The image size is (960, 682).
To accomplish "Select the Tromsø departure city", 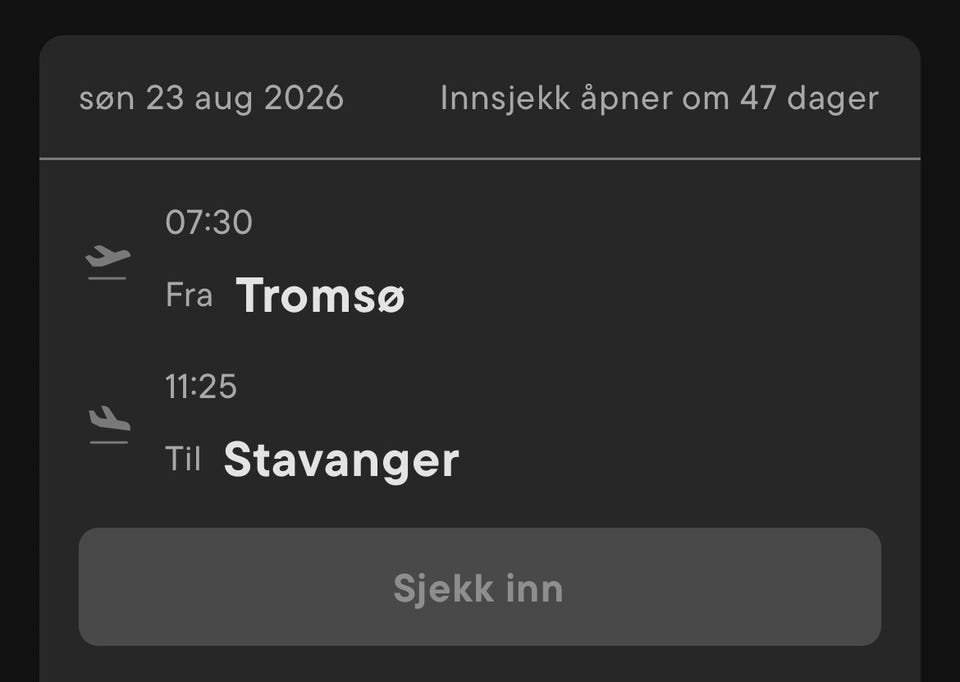I will pyautogui.click(x=320, y=296).
